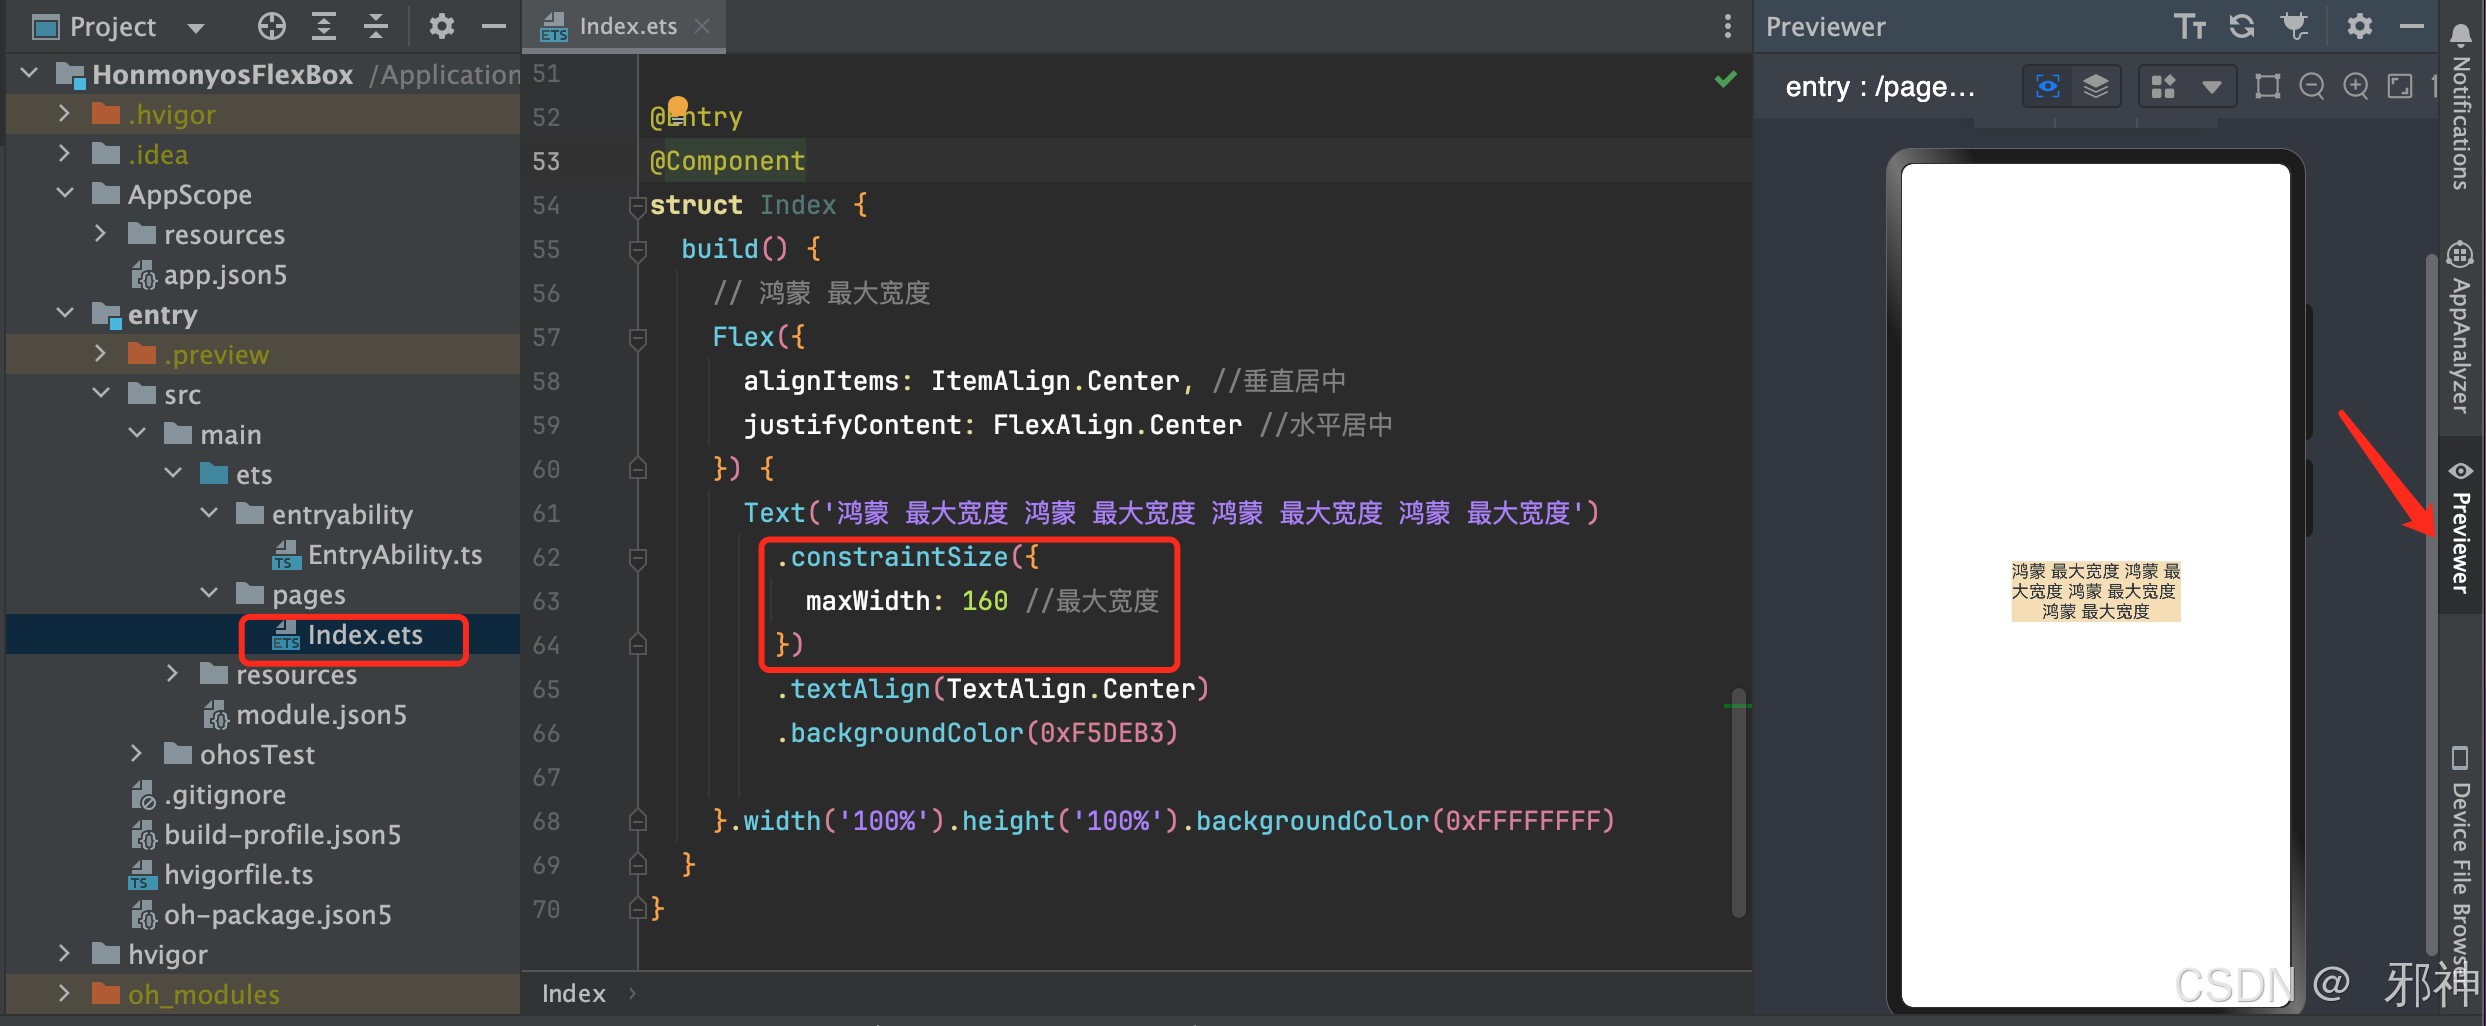This screenshot has height=1026, width=2486.
Task: Select Index.ets in project tree
Action: (x=364, y=635)
